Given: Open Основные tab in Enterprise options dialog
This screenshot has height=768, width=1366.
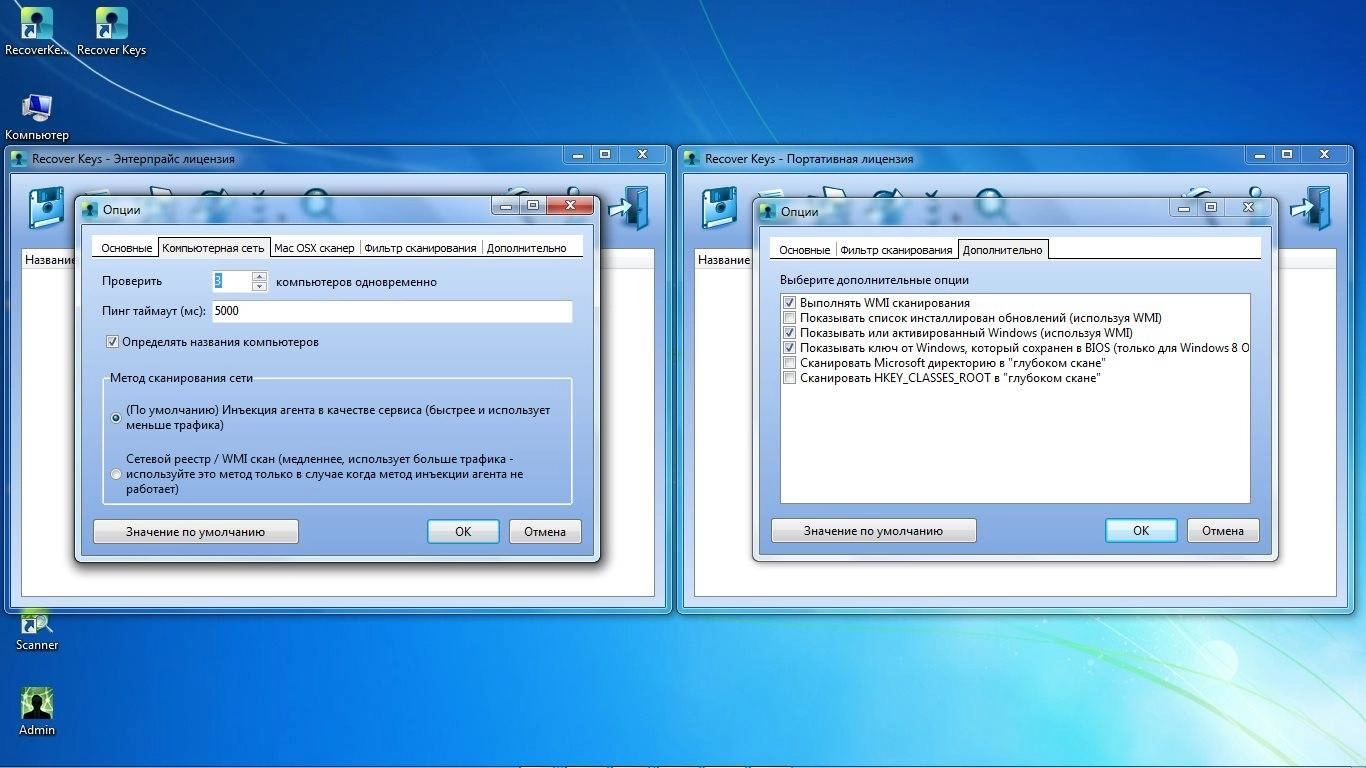Looking at the screenshot, I should (x=126, y=248).
